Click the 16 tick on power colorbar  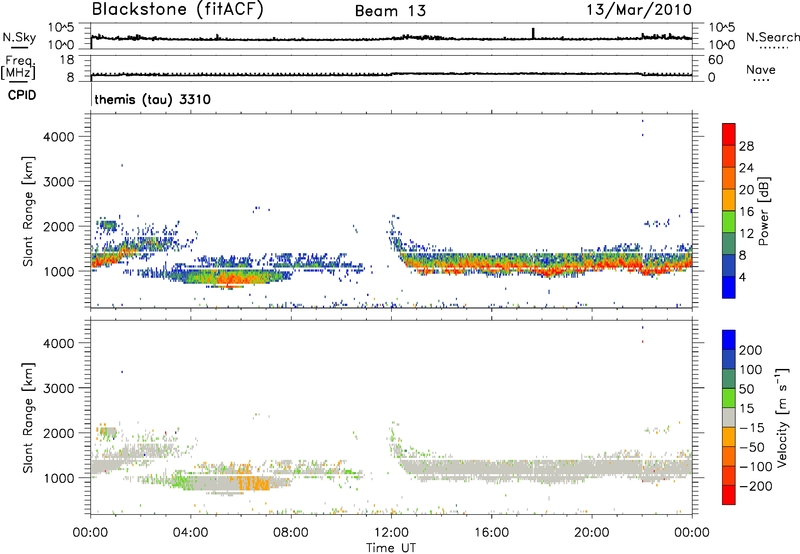click(746, 212)
